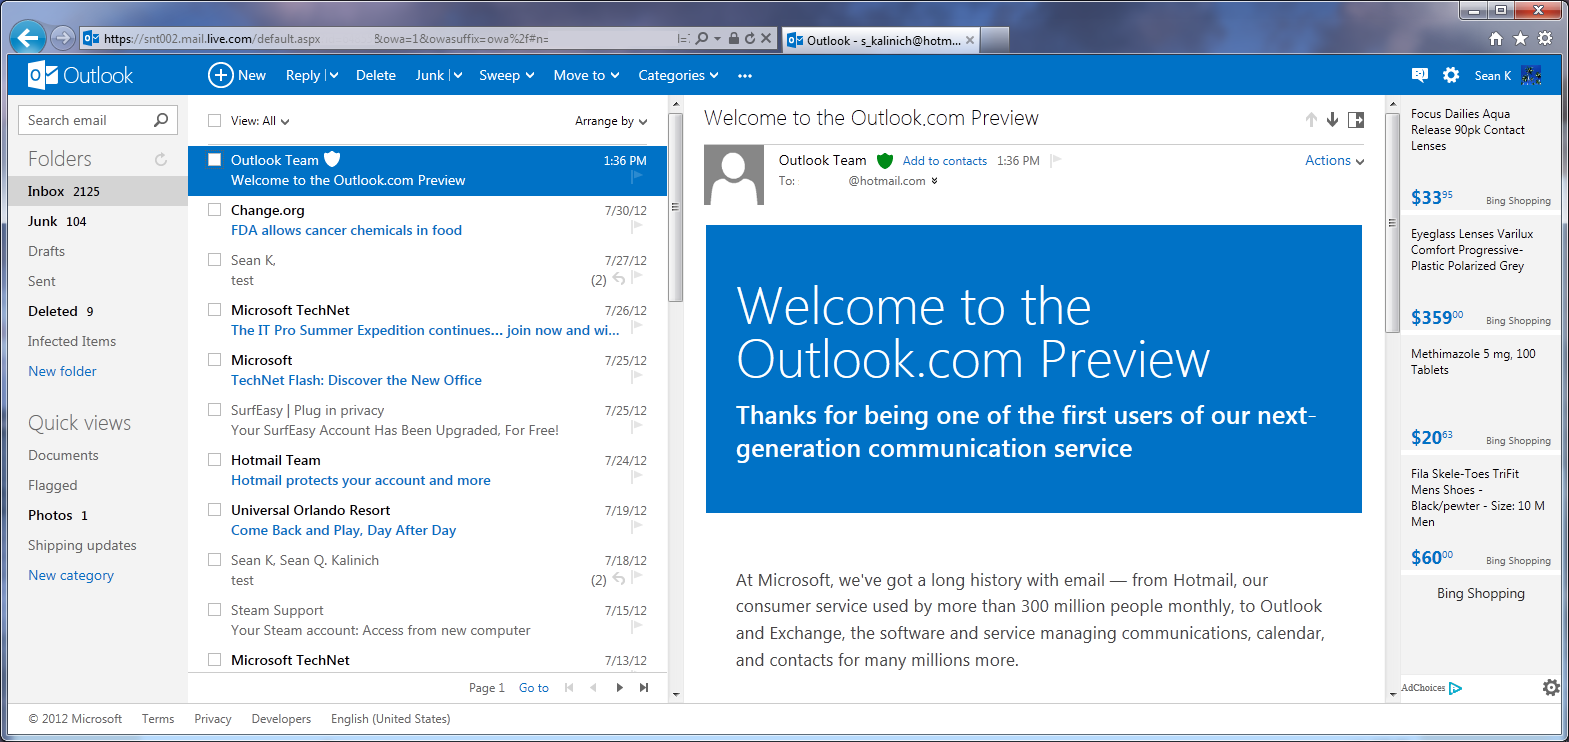Click Add to contacts link

click(945, 161)
